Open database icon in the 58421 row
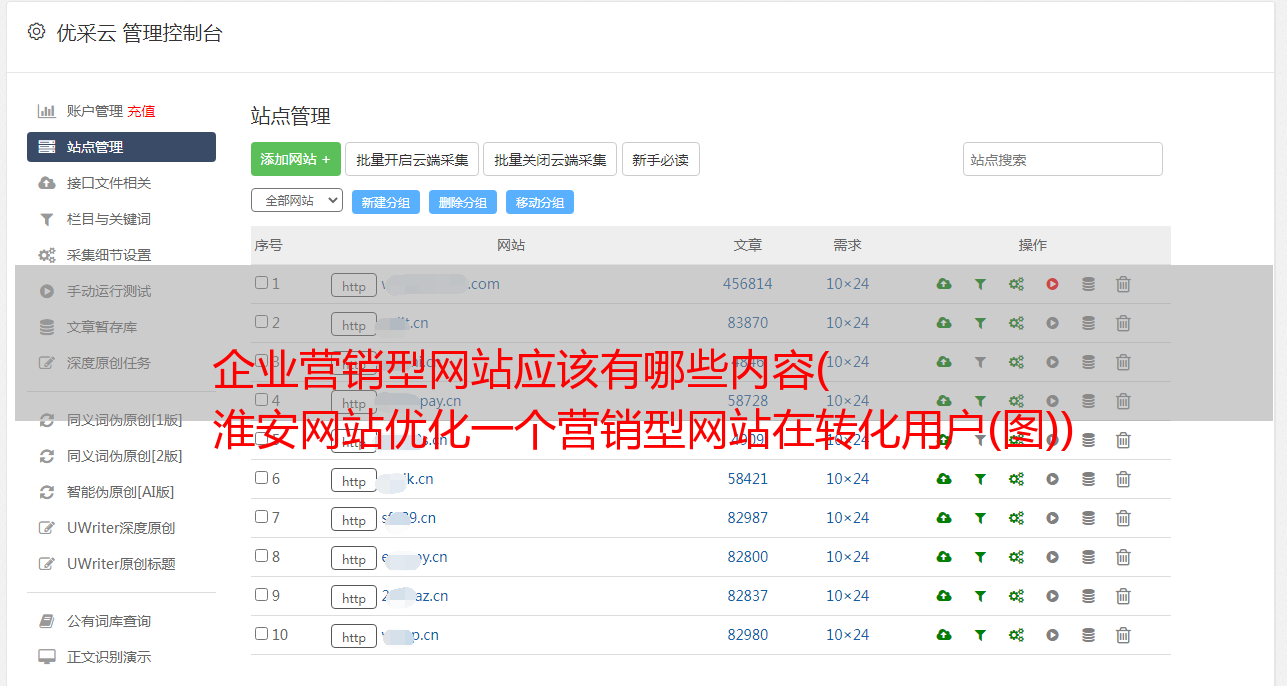Viewport: 1287px width, 686px height. (x=1088, y=479)
